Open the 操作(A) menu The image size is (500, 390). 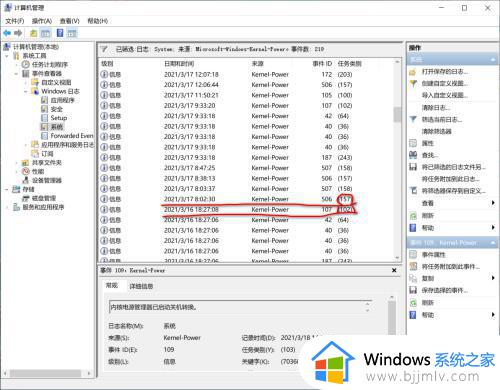(x=42, y=21)
